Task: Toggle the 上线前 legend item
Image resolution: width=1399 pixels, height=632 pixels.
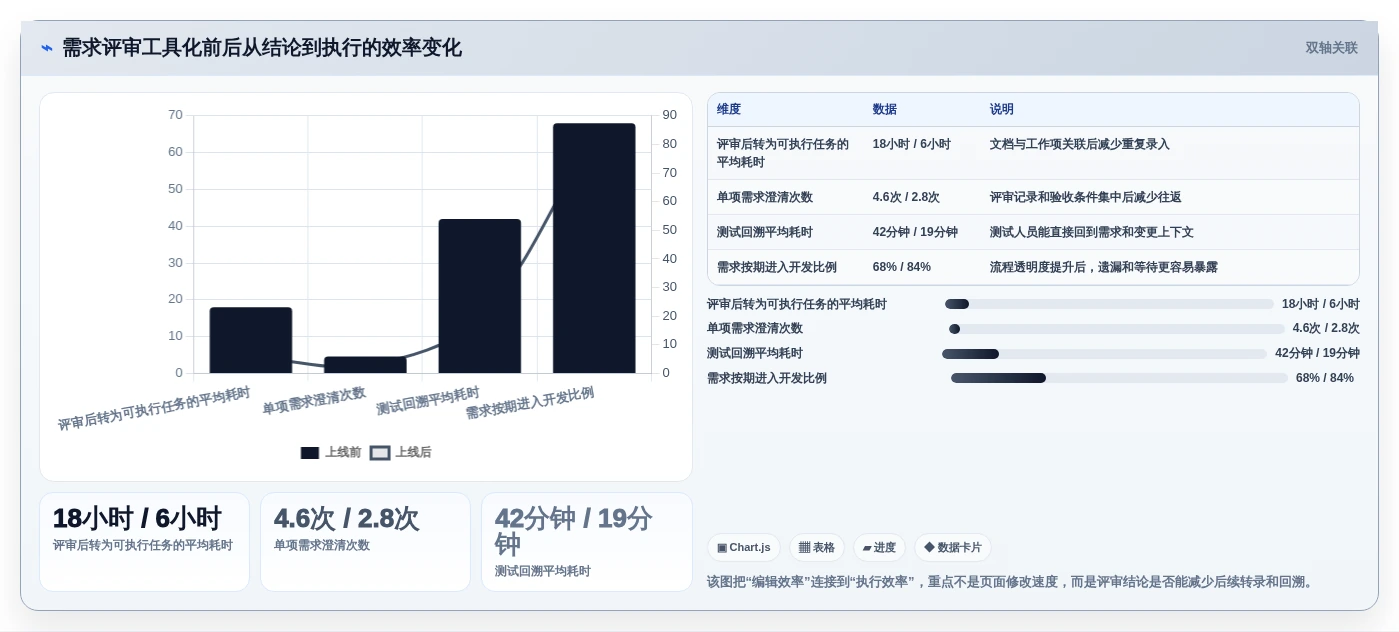Action: pos(331,452)
